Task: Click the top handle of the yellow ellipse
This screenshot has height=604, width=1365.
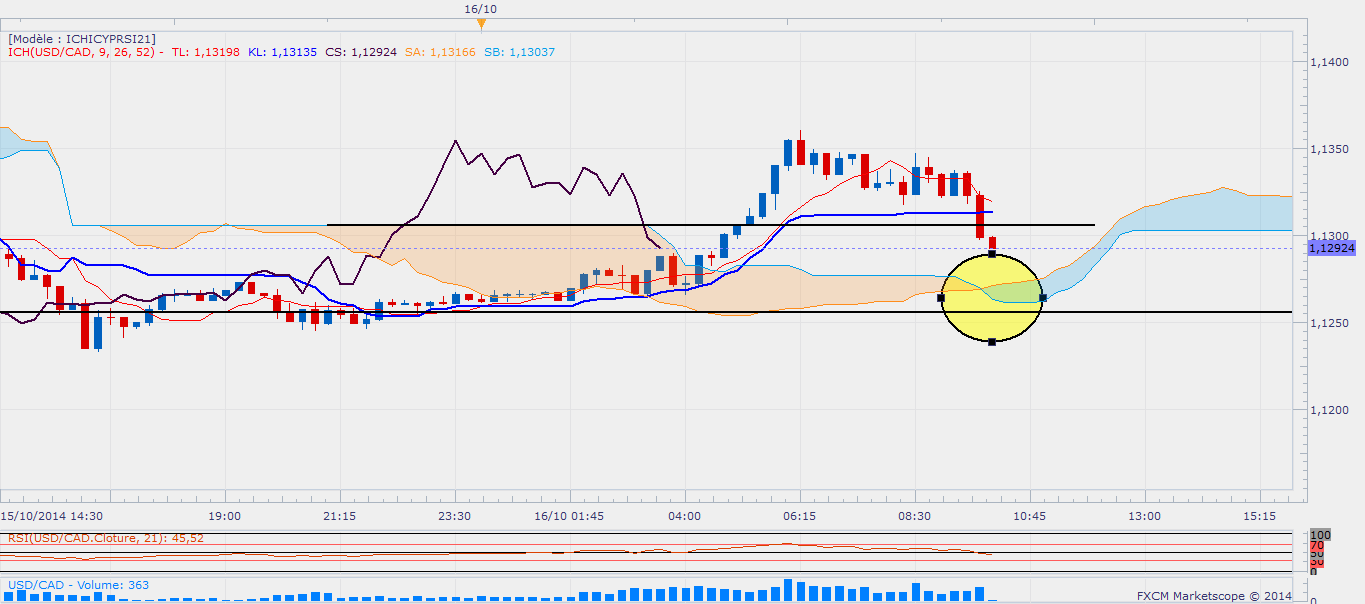Action: 992,254
